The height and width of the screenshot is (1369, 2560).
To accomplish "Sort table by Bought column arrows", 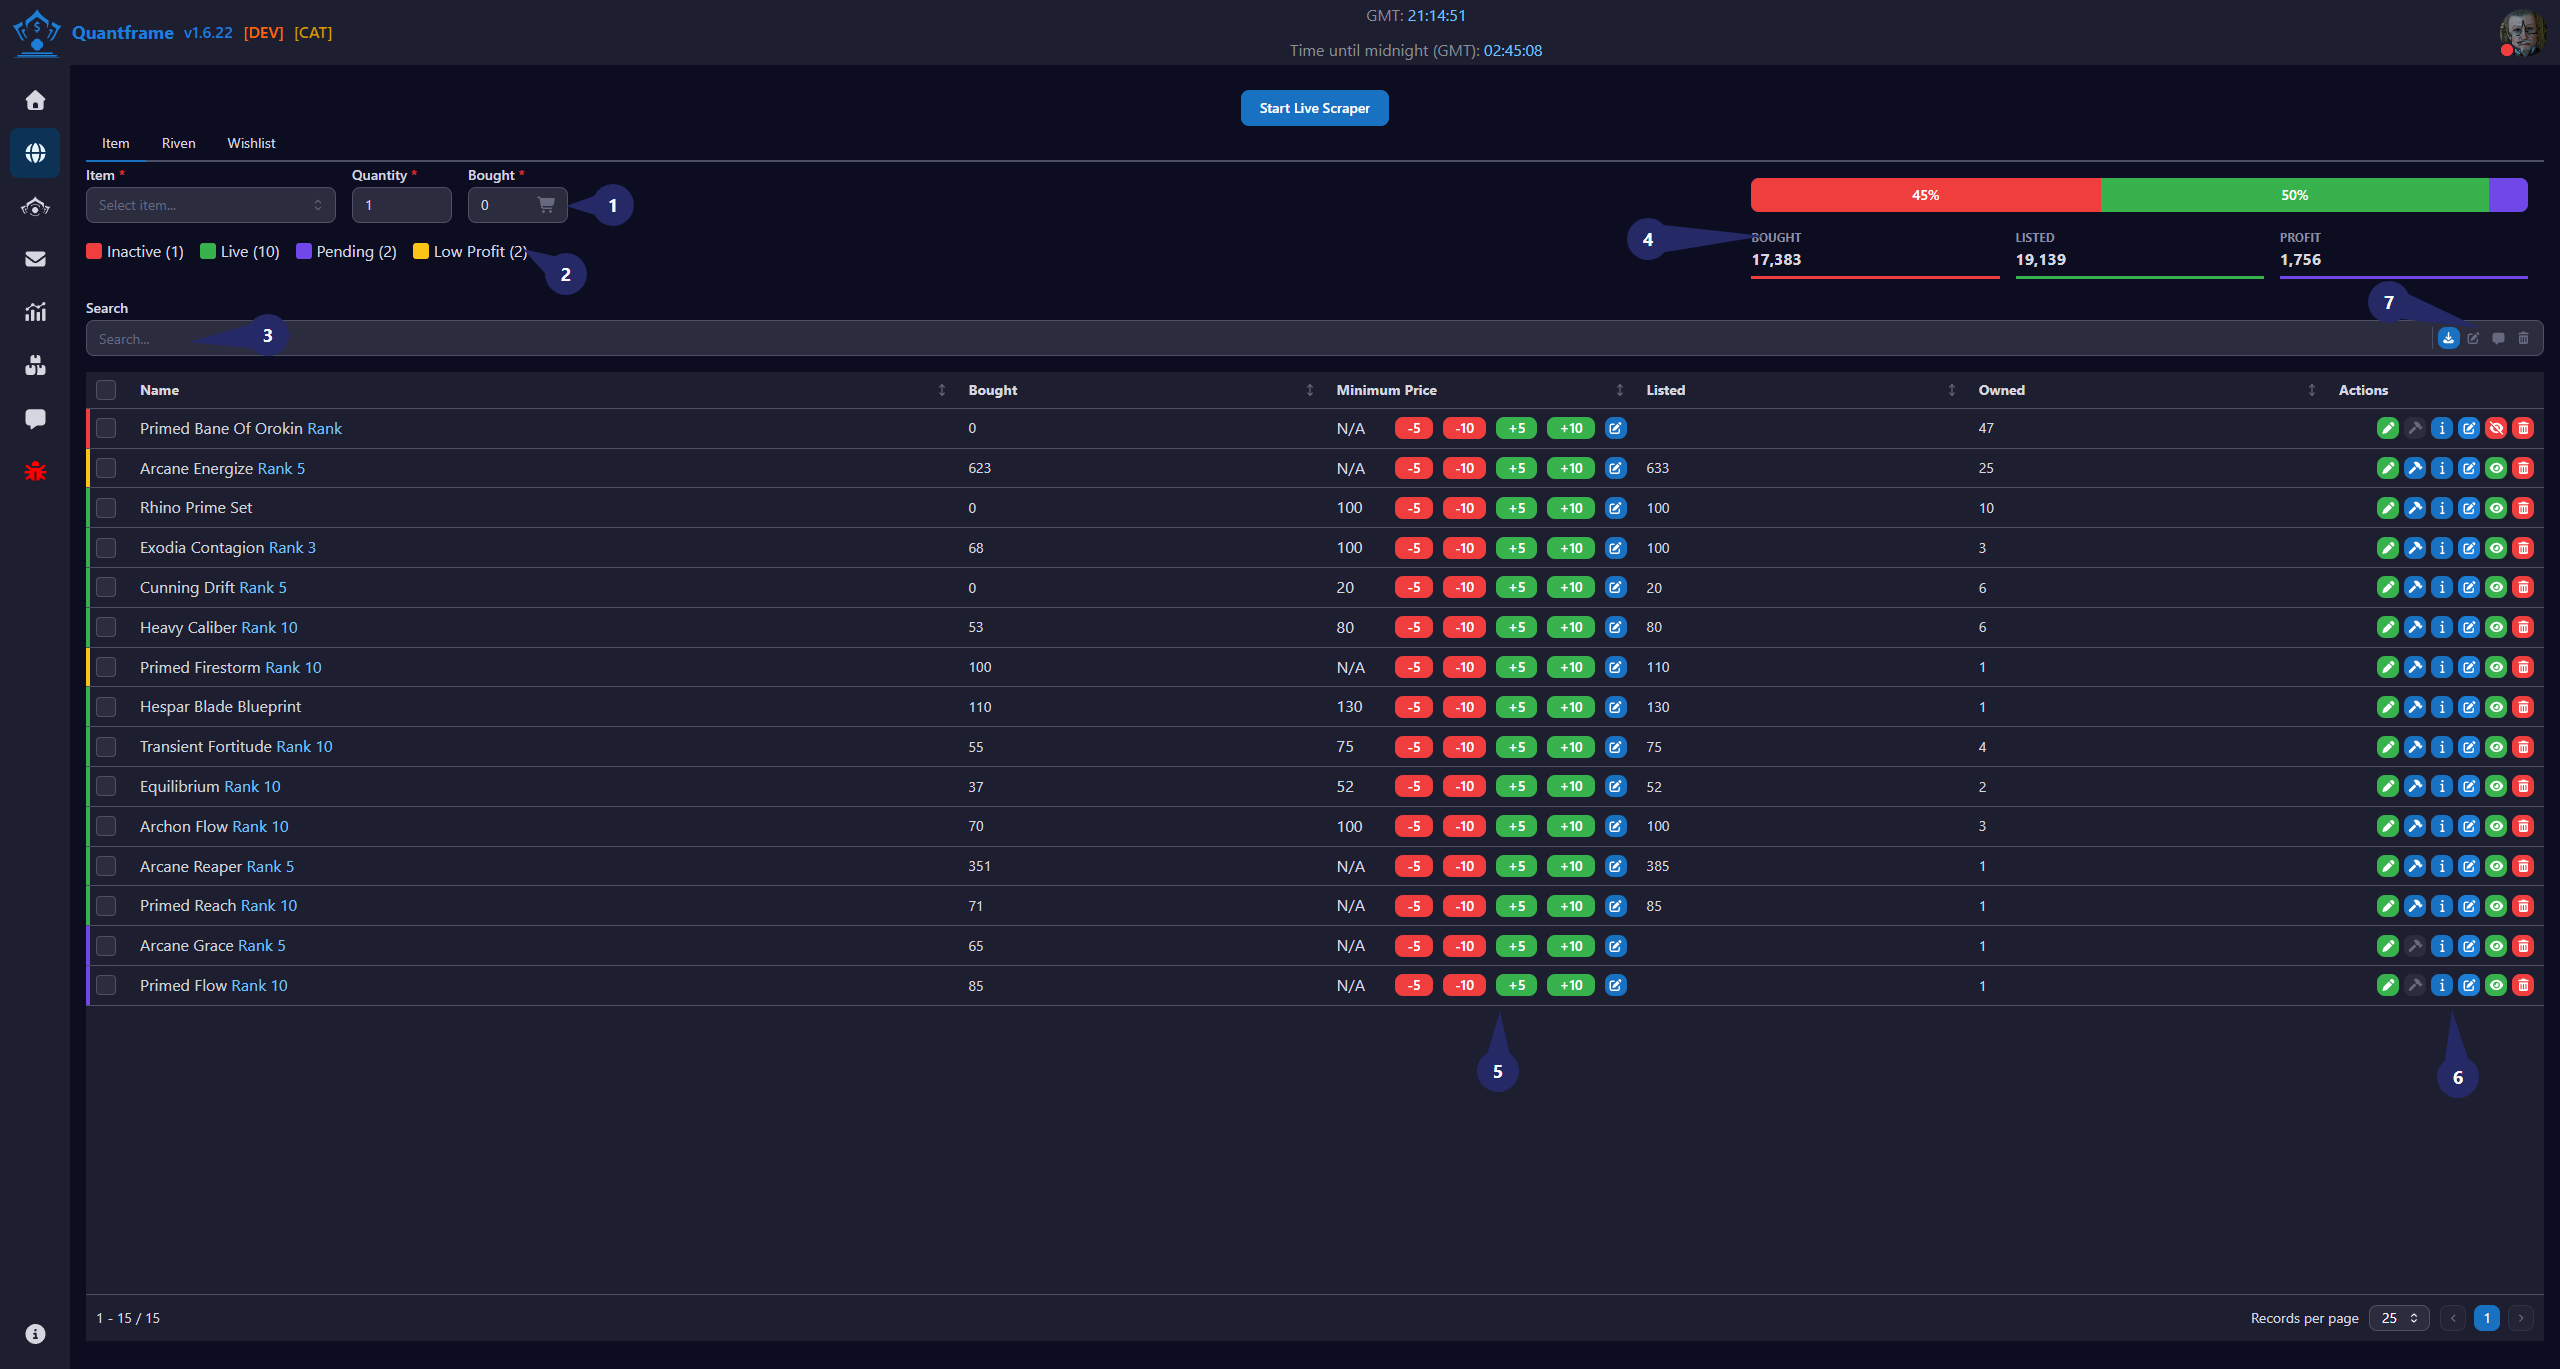I will click(x=1309, y=390).
